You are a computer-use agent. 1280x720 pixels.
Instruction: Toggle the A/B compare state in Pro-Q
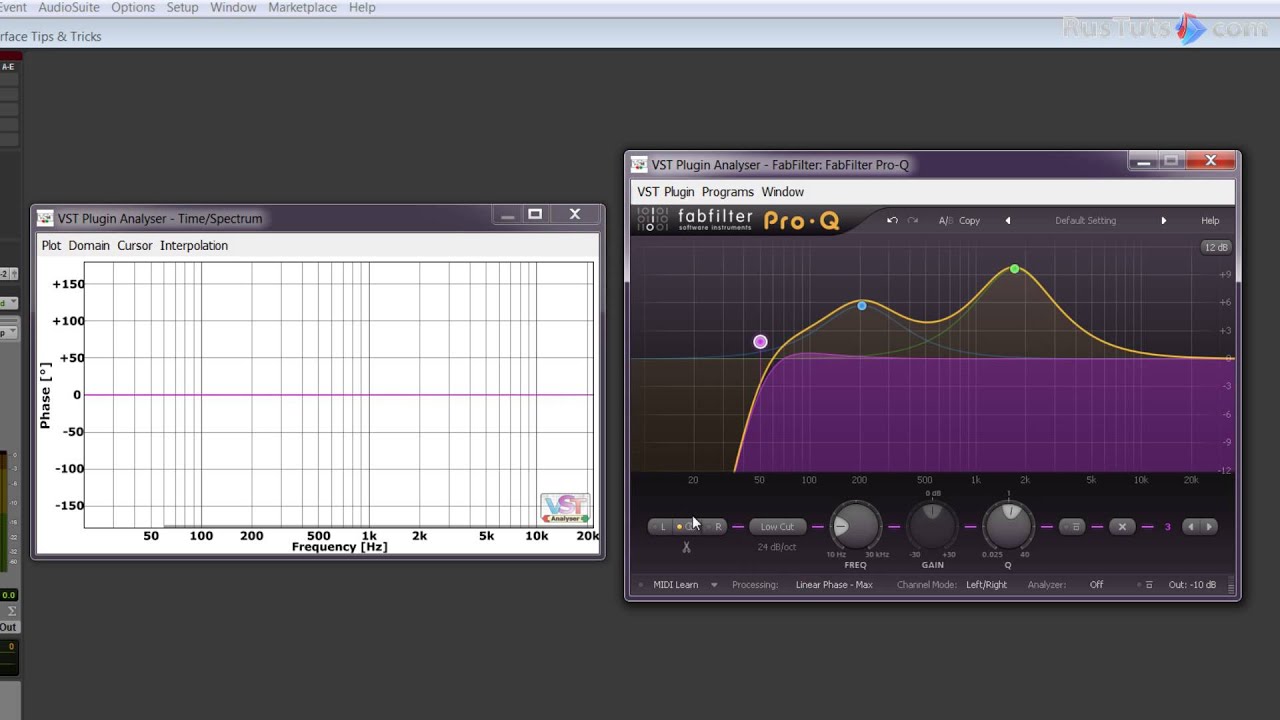[945, 220]
